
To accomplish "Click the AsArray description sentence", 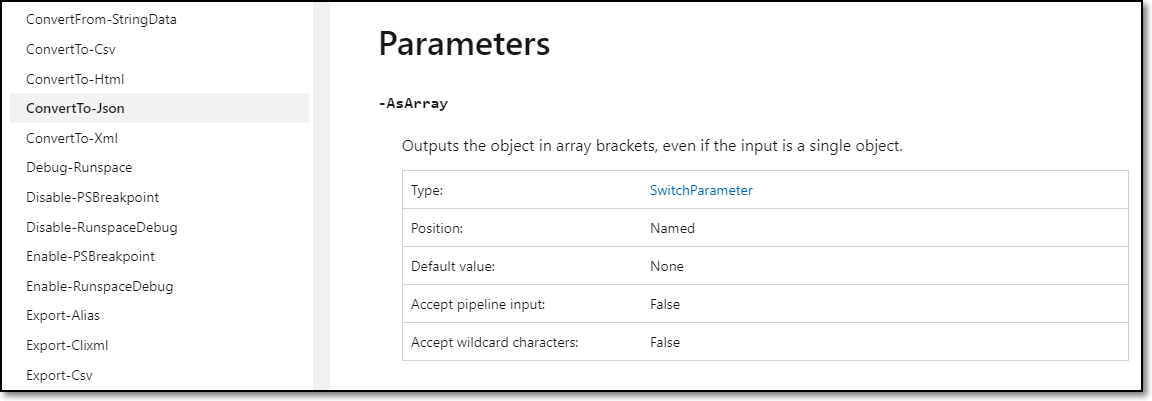I will pyautogui.click(x=652, y=146).
